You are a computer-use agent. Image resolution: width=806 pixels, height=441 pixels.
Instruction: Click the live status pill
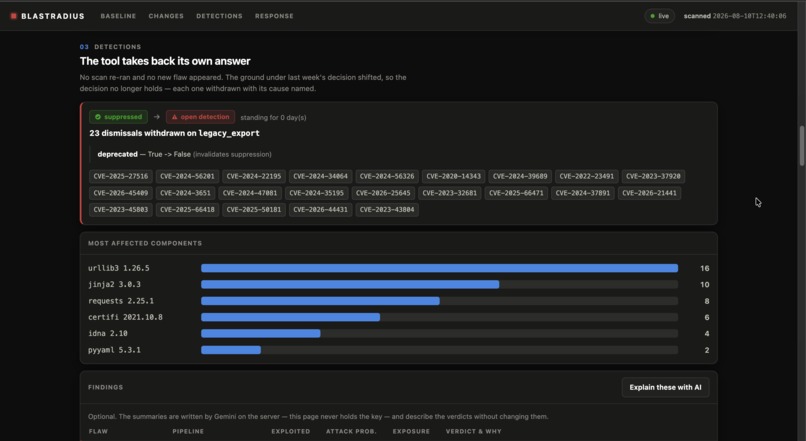point(660,16)
